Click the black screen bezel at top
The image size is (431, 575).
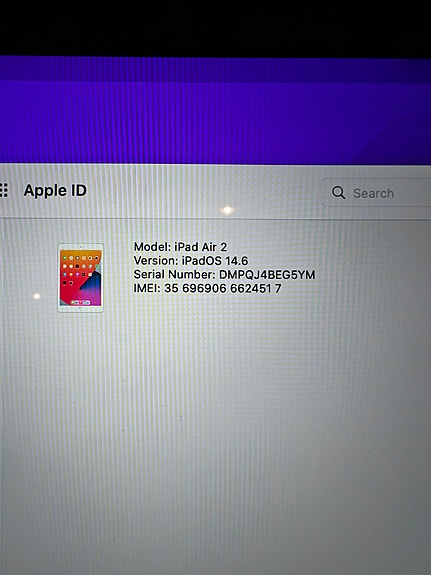(x=215, y=28)
